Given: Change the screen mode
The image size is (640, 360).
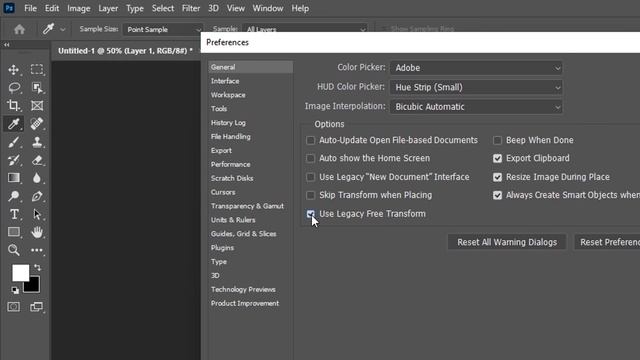Looking at the screenshot, I should (x=37, y=307).
